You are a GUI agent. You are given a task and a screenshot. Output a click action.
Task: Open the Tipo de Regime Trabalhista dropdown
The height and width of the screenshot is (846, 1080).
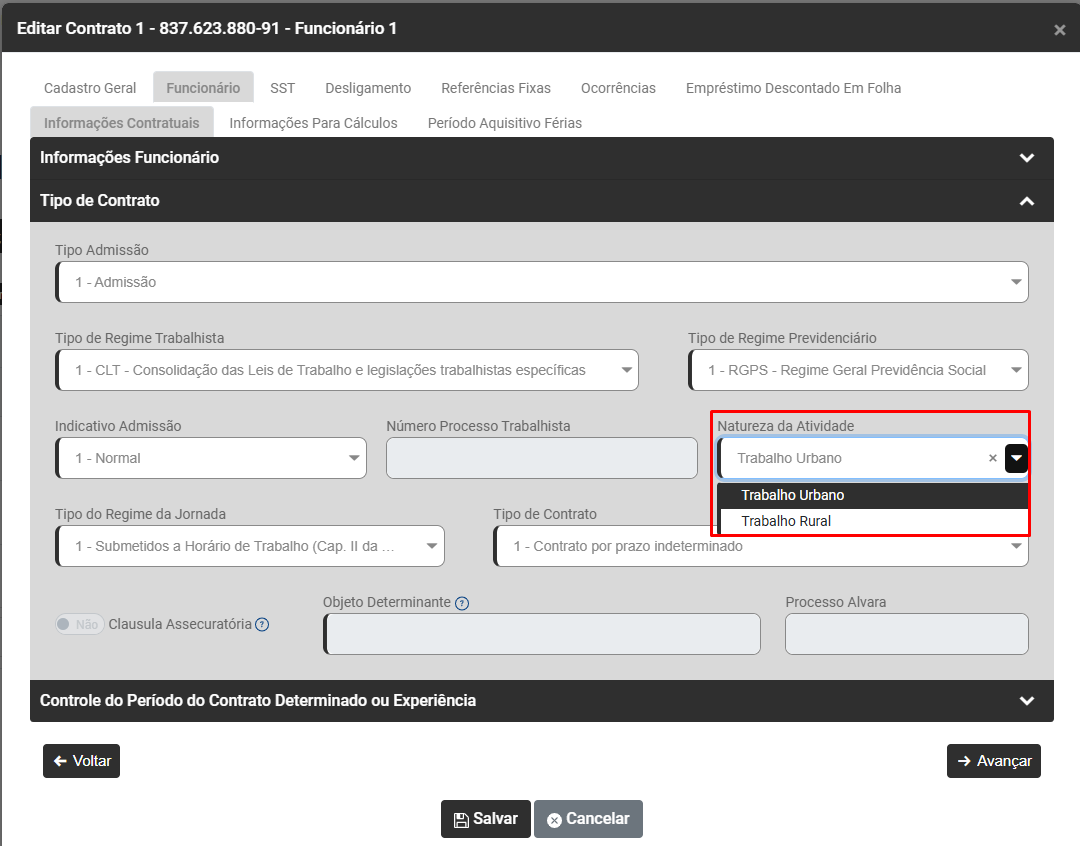pyautogui.click(x=346, y=370)
